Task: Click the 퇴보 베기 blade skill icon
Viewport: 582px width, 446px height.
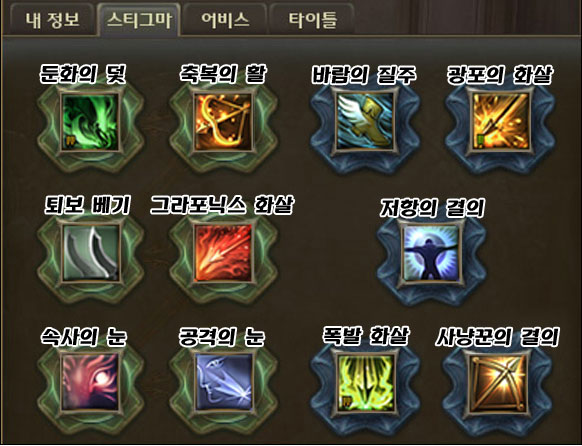Action: coord(91,253)
